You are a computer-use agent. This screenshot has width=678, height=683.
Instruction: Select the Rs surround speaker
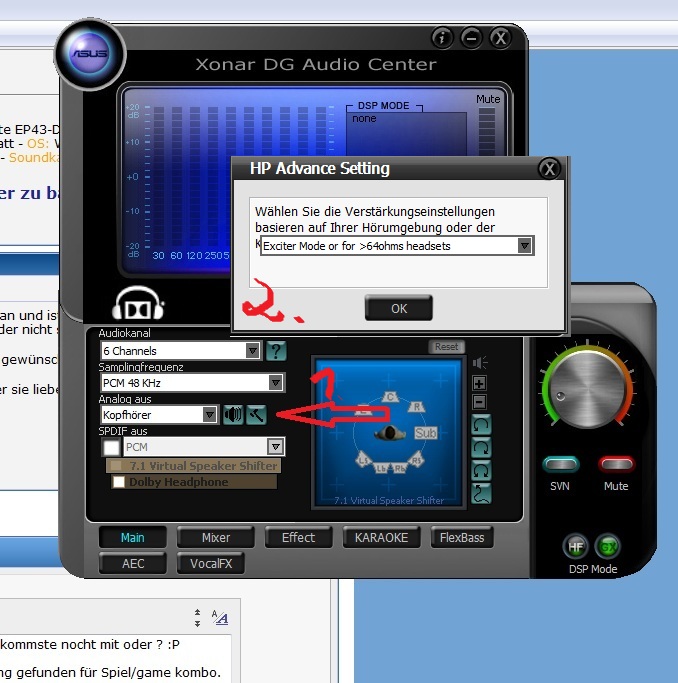(417, 460)
